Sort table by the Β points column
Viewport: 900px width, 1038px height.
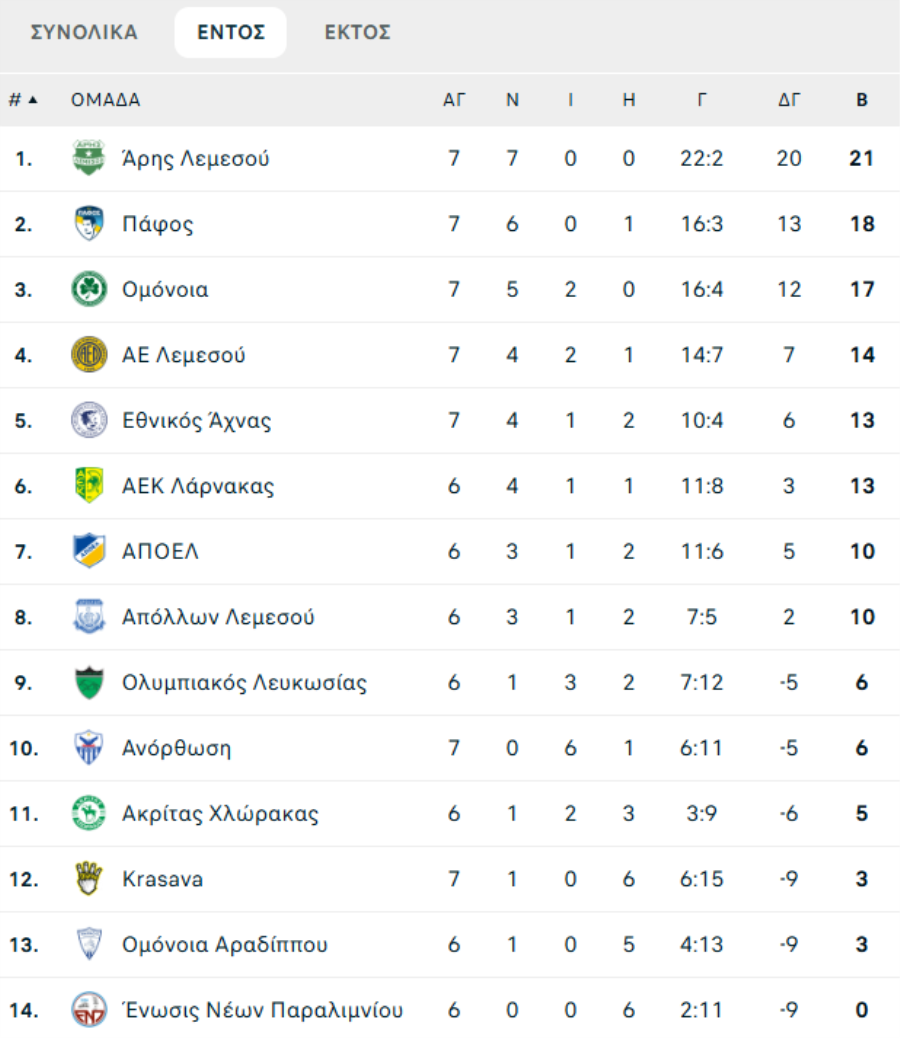(861, 100)
